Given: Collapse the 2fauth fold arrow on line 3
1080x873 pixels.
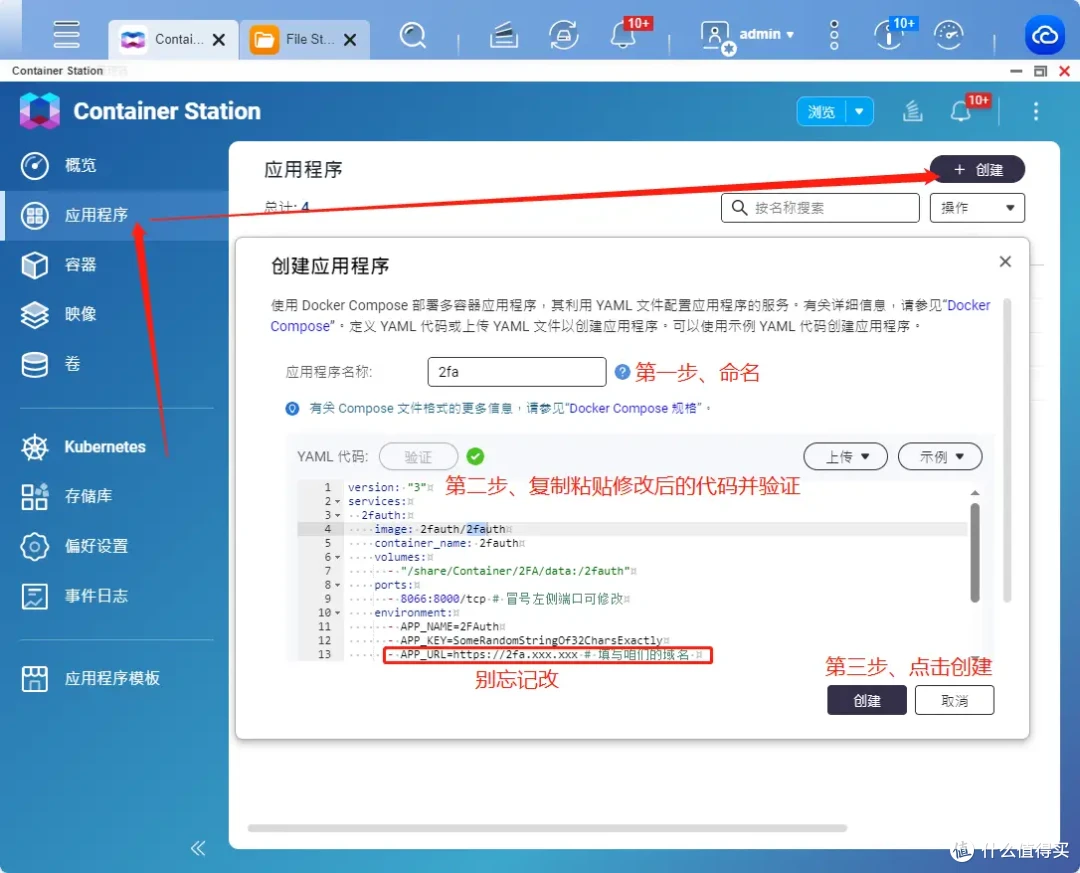Looking at the screenshot, I should (338, 515).
